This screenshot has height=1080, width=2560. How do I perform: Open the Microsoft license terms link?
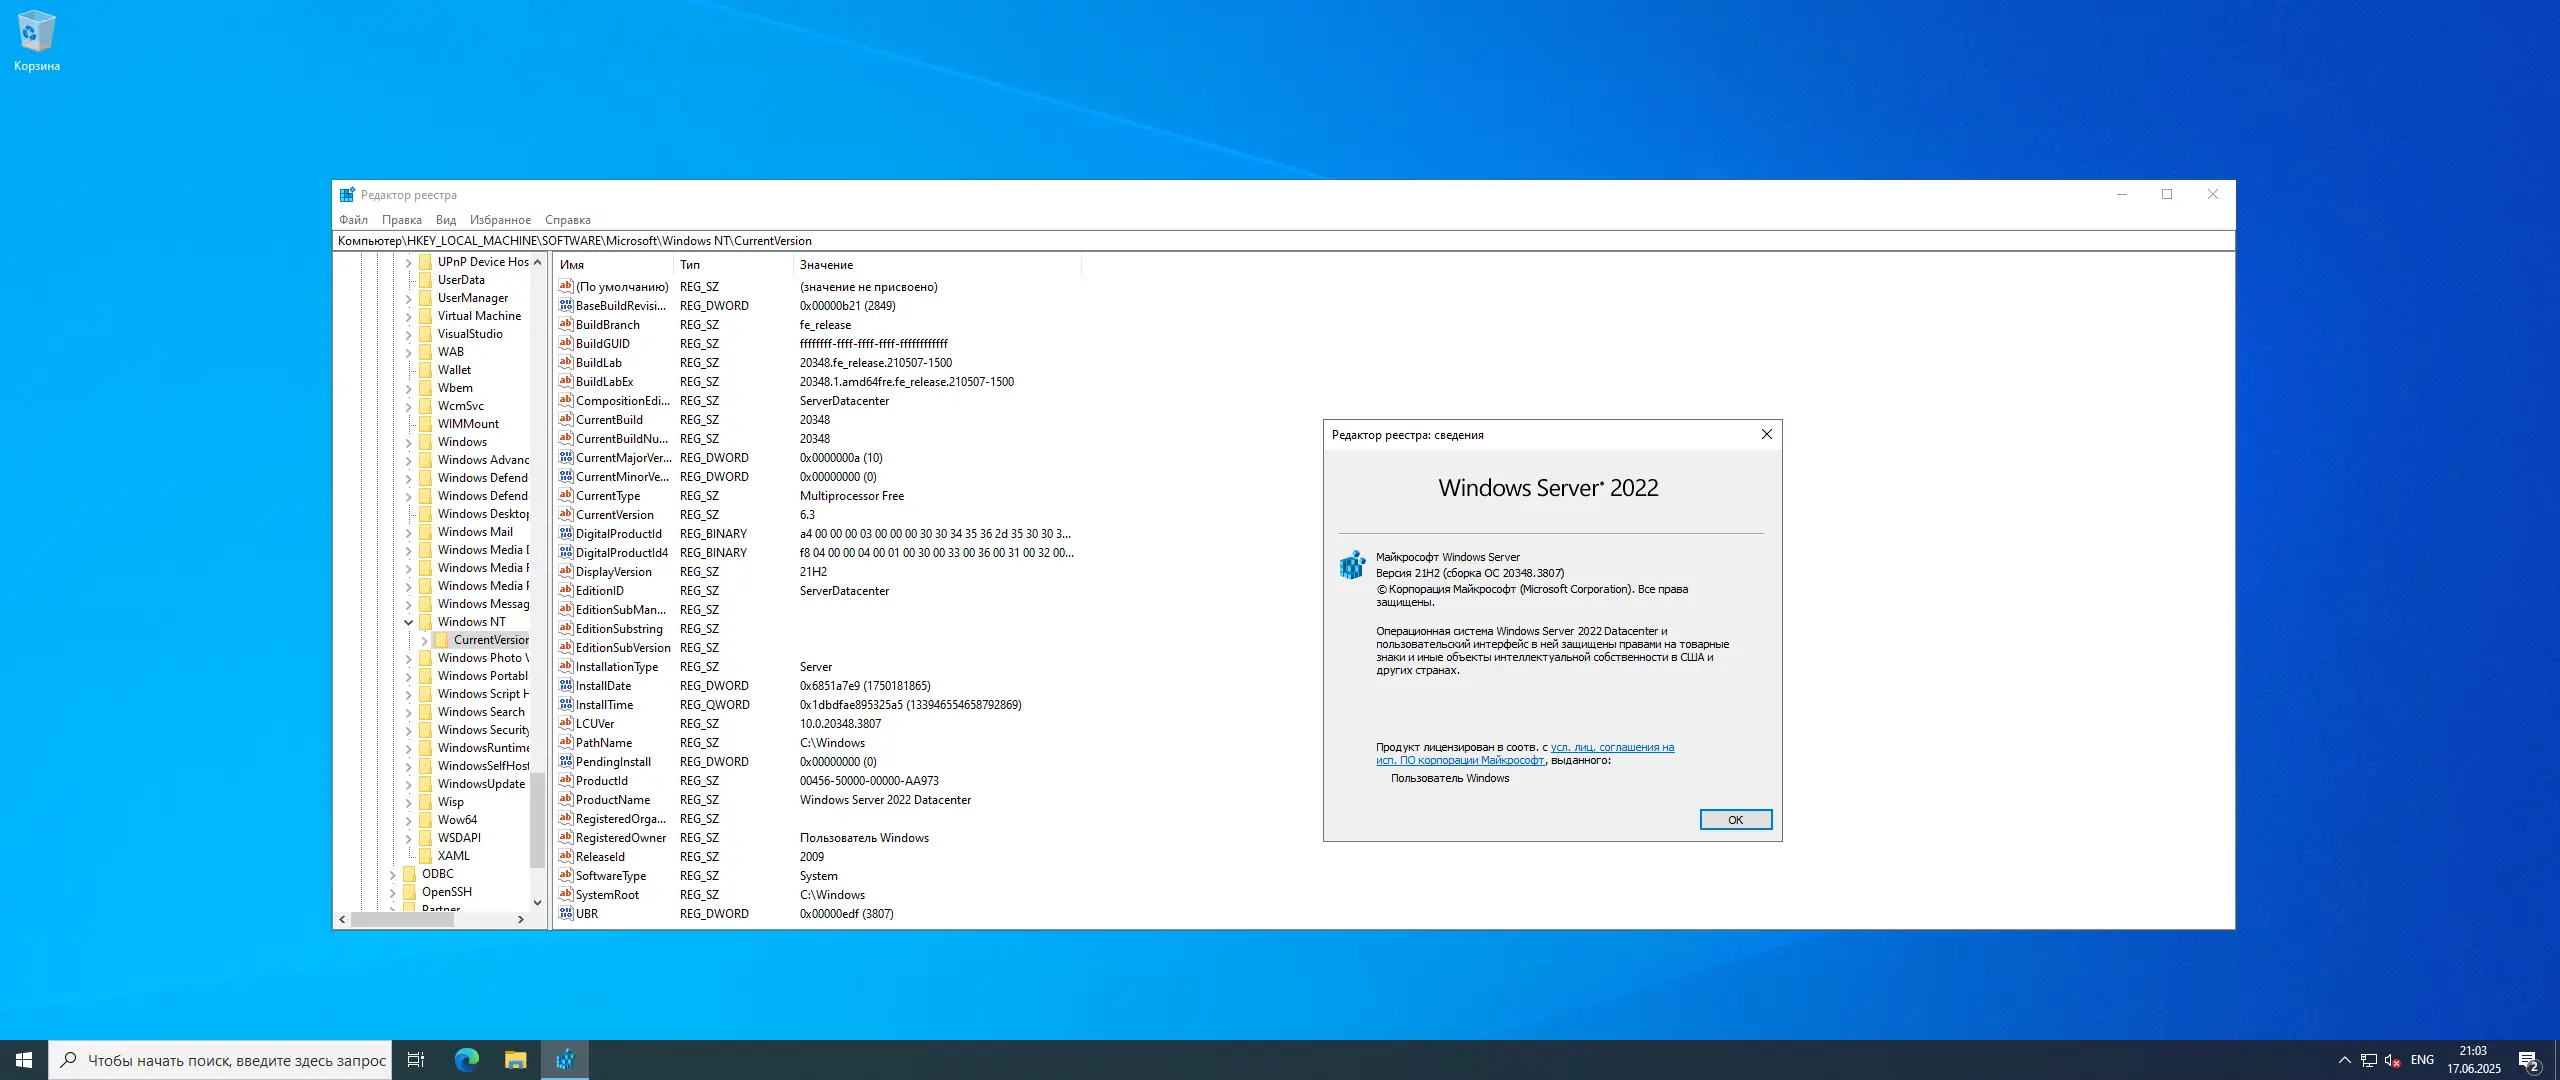(1611, 747)
